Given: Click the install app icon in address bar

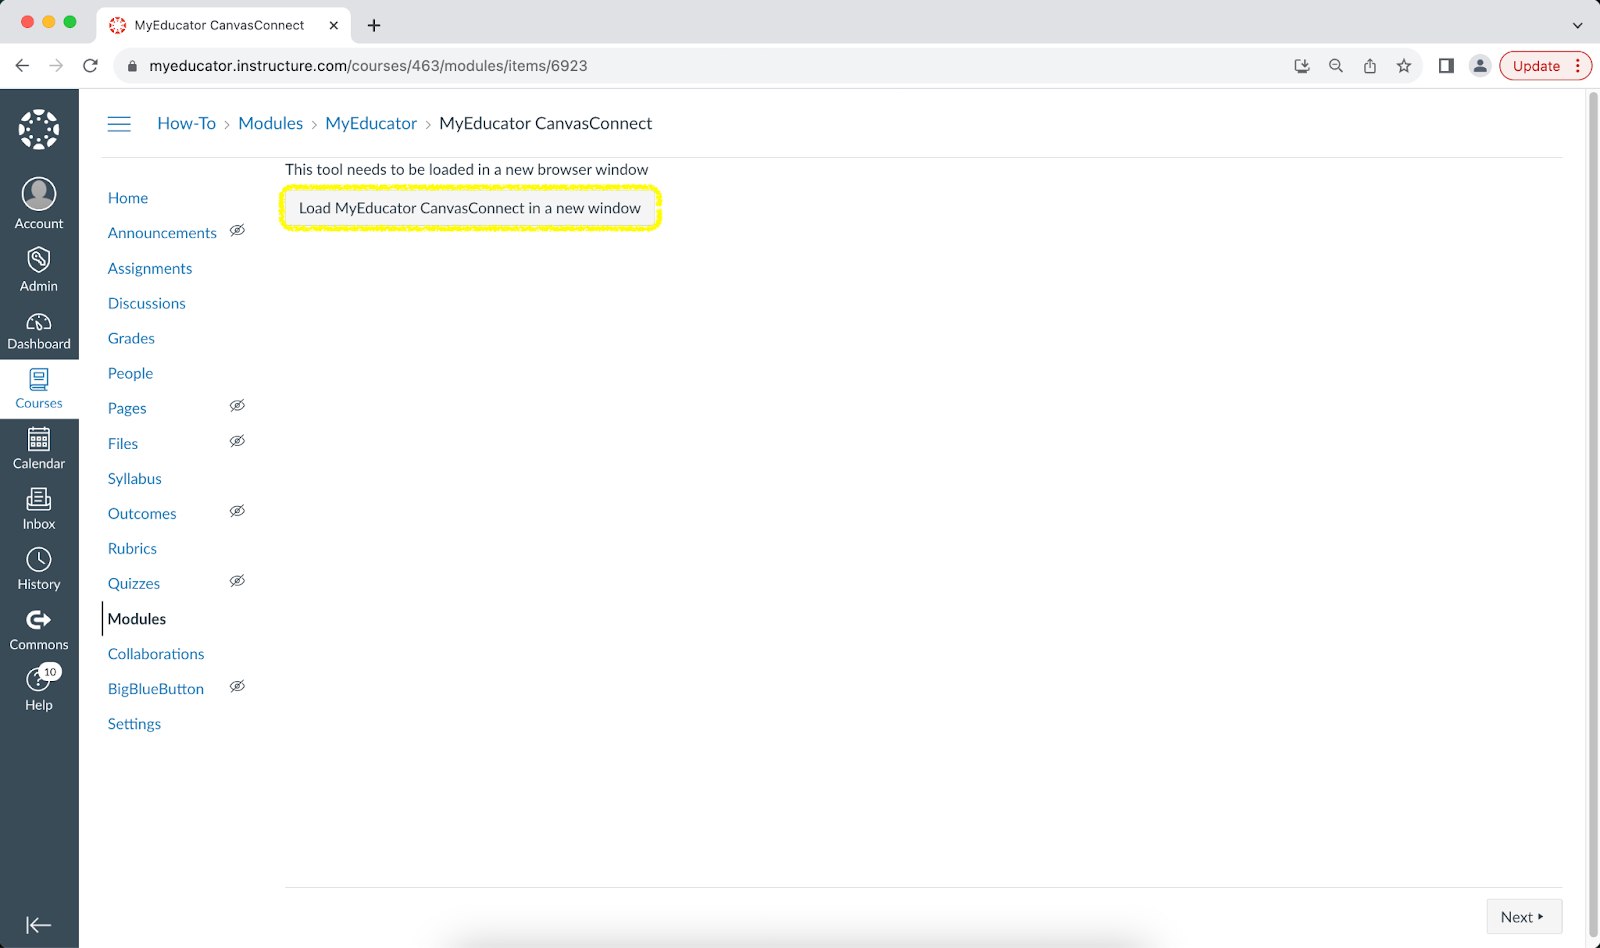Looking at the screenshot, I should pyautogui.click(x=1302, y=66).
